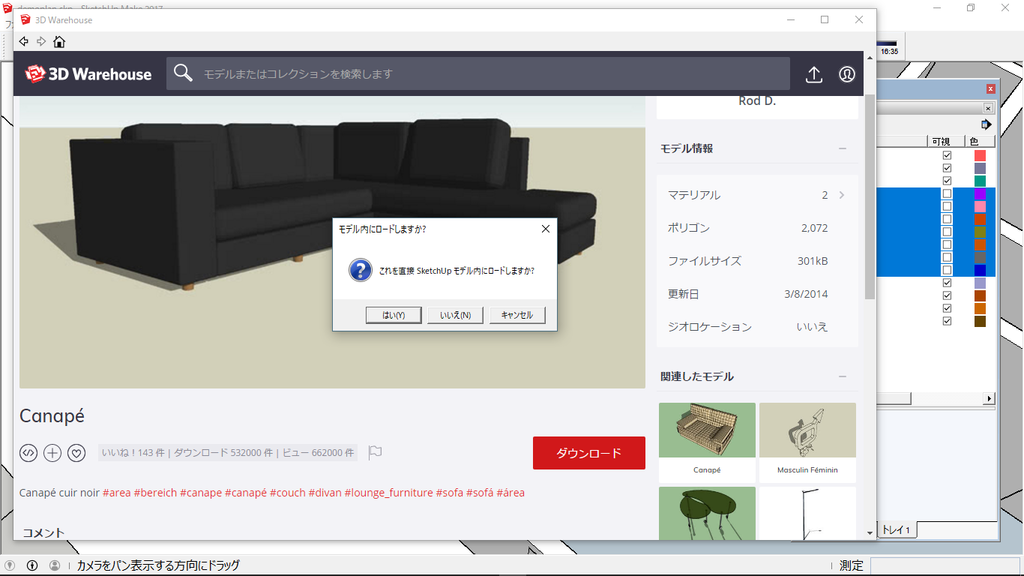Viewport: 1024px width, 576px height.
Task: Open the green table related model thumbnail
Action: (x=707, y=513)
